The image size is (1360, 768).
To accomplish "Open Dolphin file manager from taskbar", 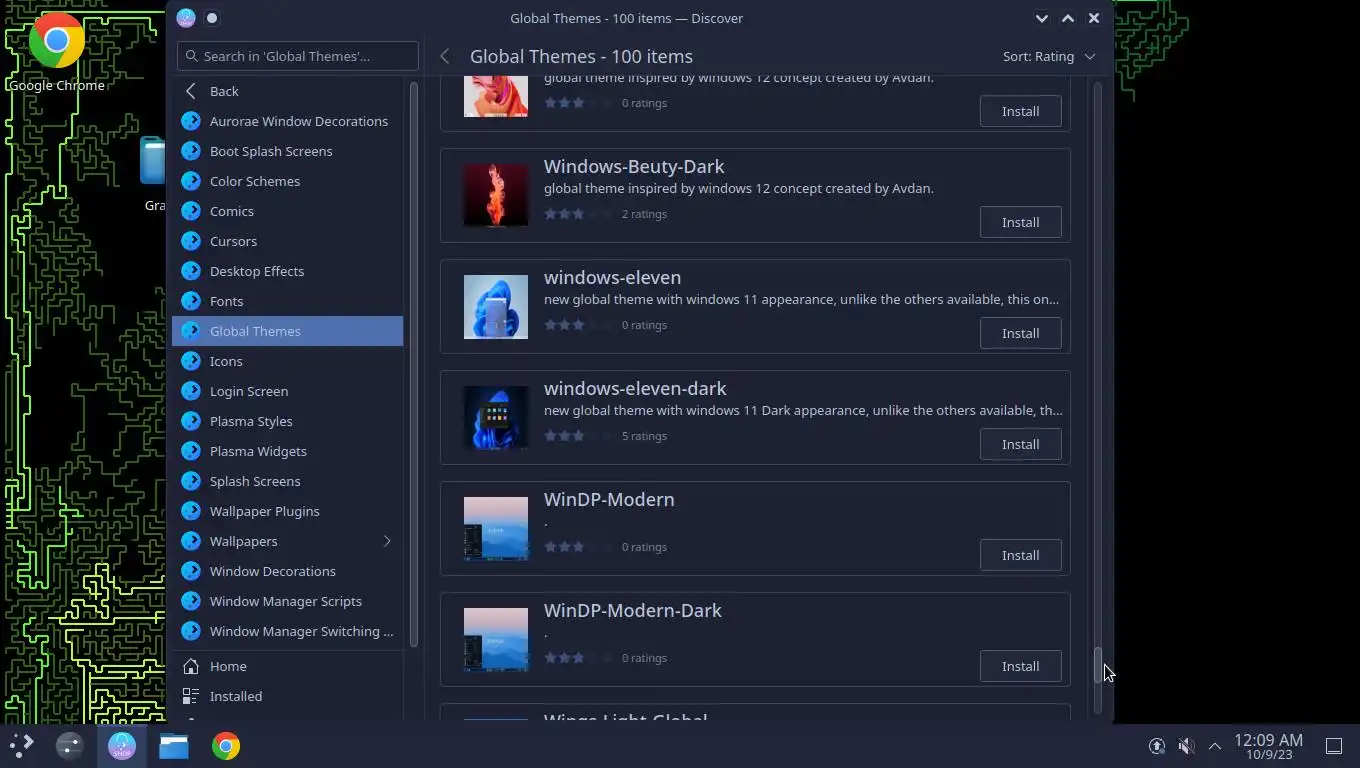I will click(174, 746).
